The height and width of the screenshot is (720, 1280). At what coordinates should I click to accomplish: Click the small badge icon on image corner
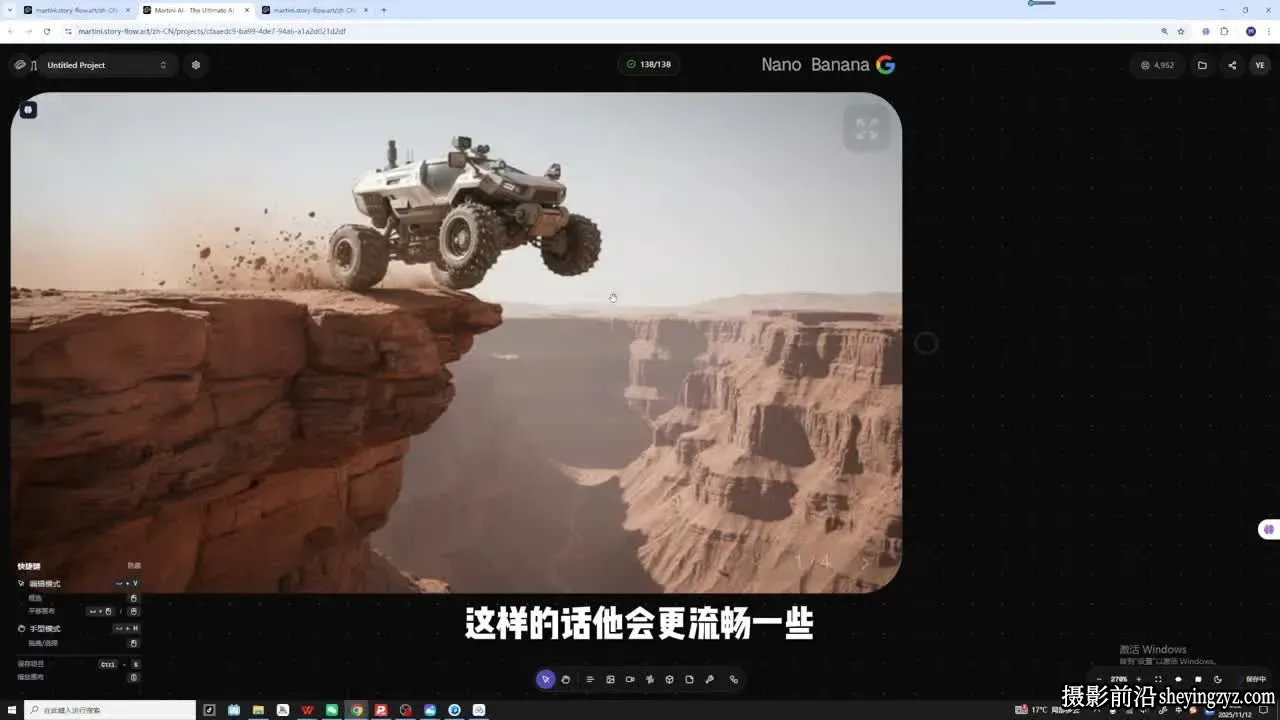[x=28, y=110]
